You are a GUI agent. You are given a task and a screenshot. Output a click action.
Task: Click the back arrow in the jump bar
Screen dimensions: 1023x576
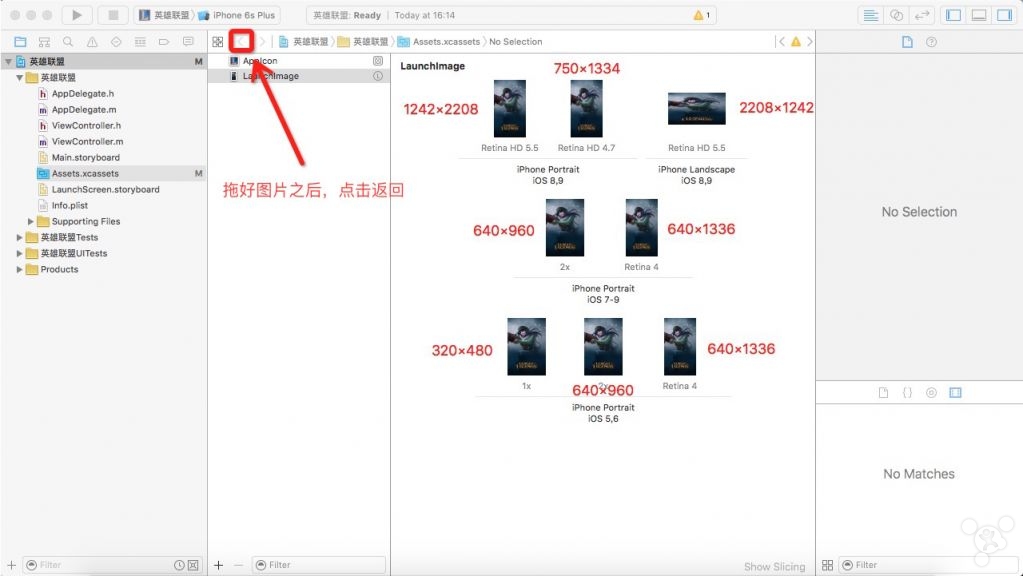click(x=241, y=42)
